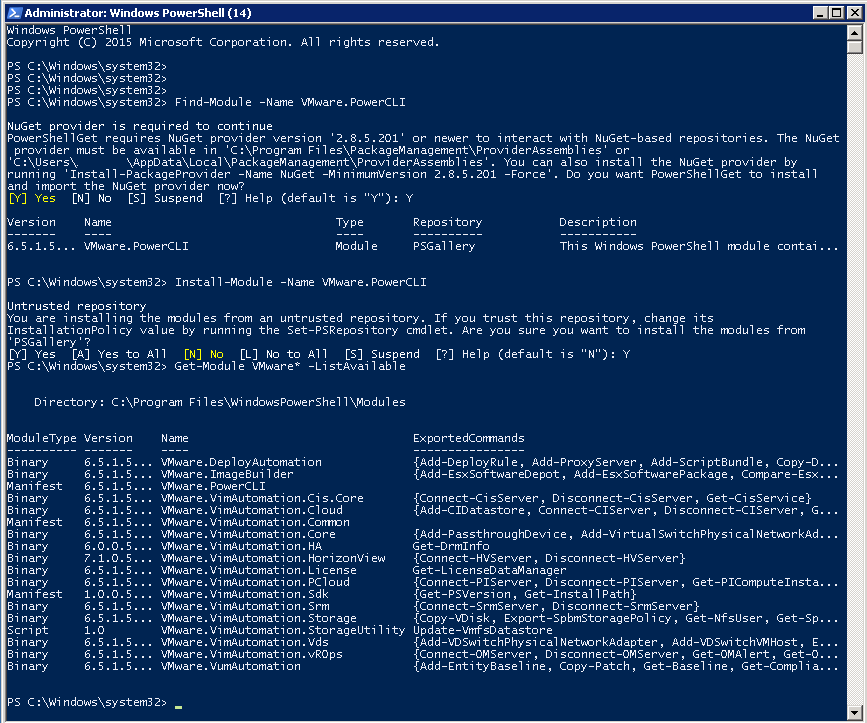Click the 'VMware.VimAutomation.License' module name
Image resolution: width=867 pixels, height=723 pixels.
(x=259, y=570)
